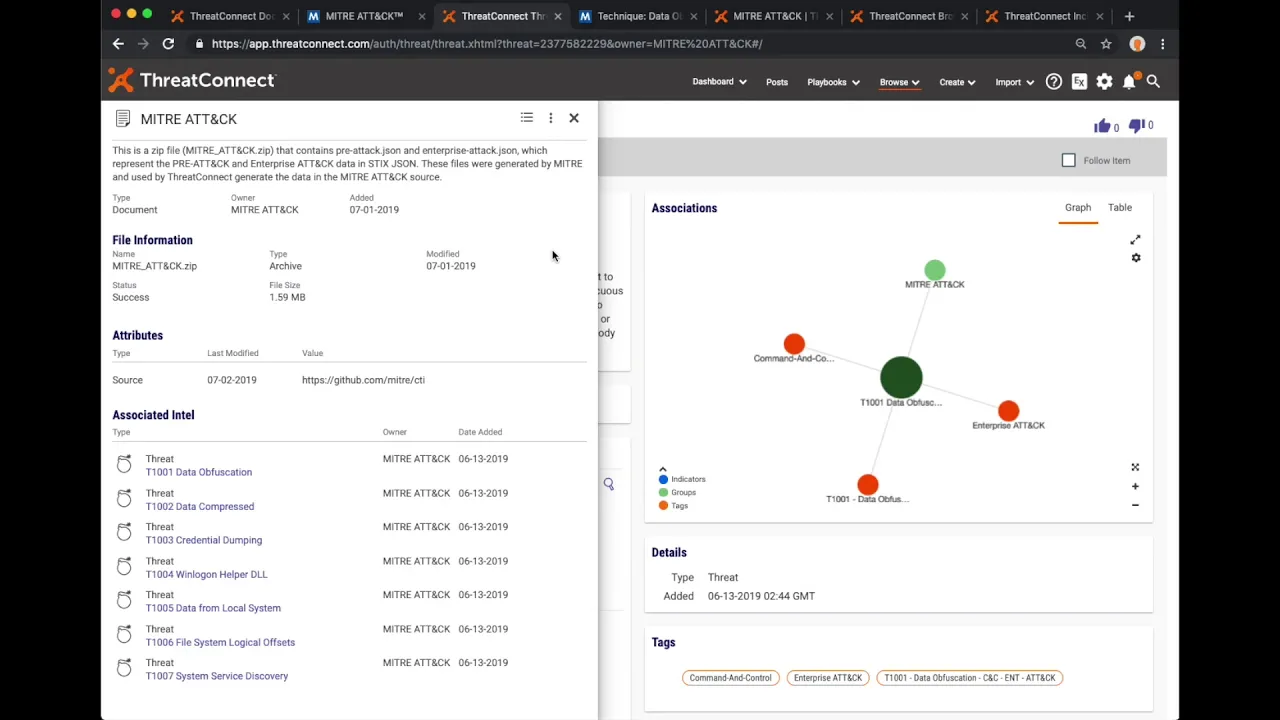Image resolution: width=1280 pixels, height=720 pixels.
Task: Click the search magnifier in ThreatConnect header
Action: [x=1153, y=82]
